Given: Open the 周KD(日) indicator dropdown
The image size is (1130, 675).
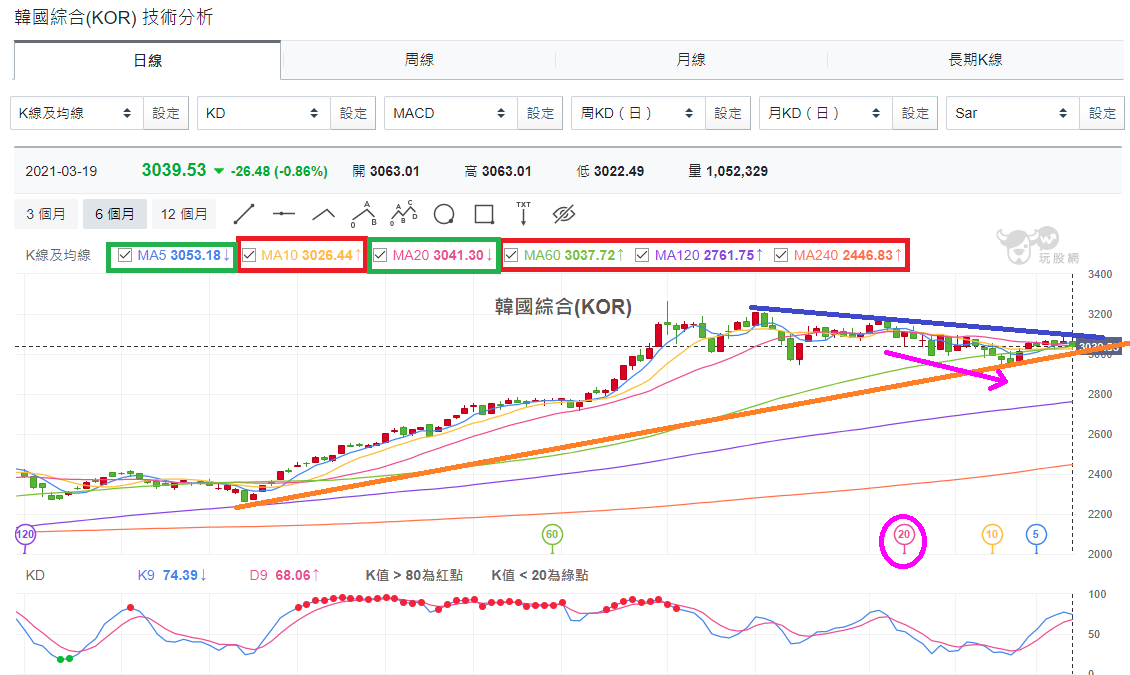Looking at the screenshot, I should point(639,113).
